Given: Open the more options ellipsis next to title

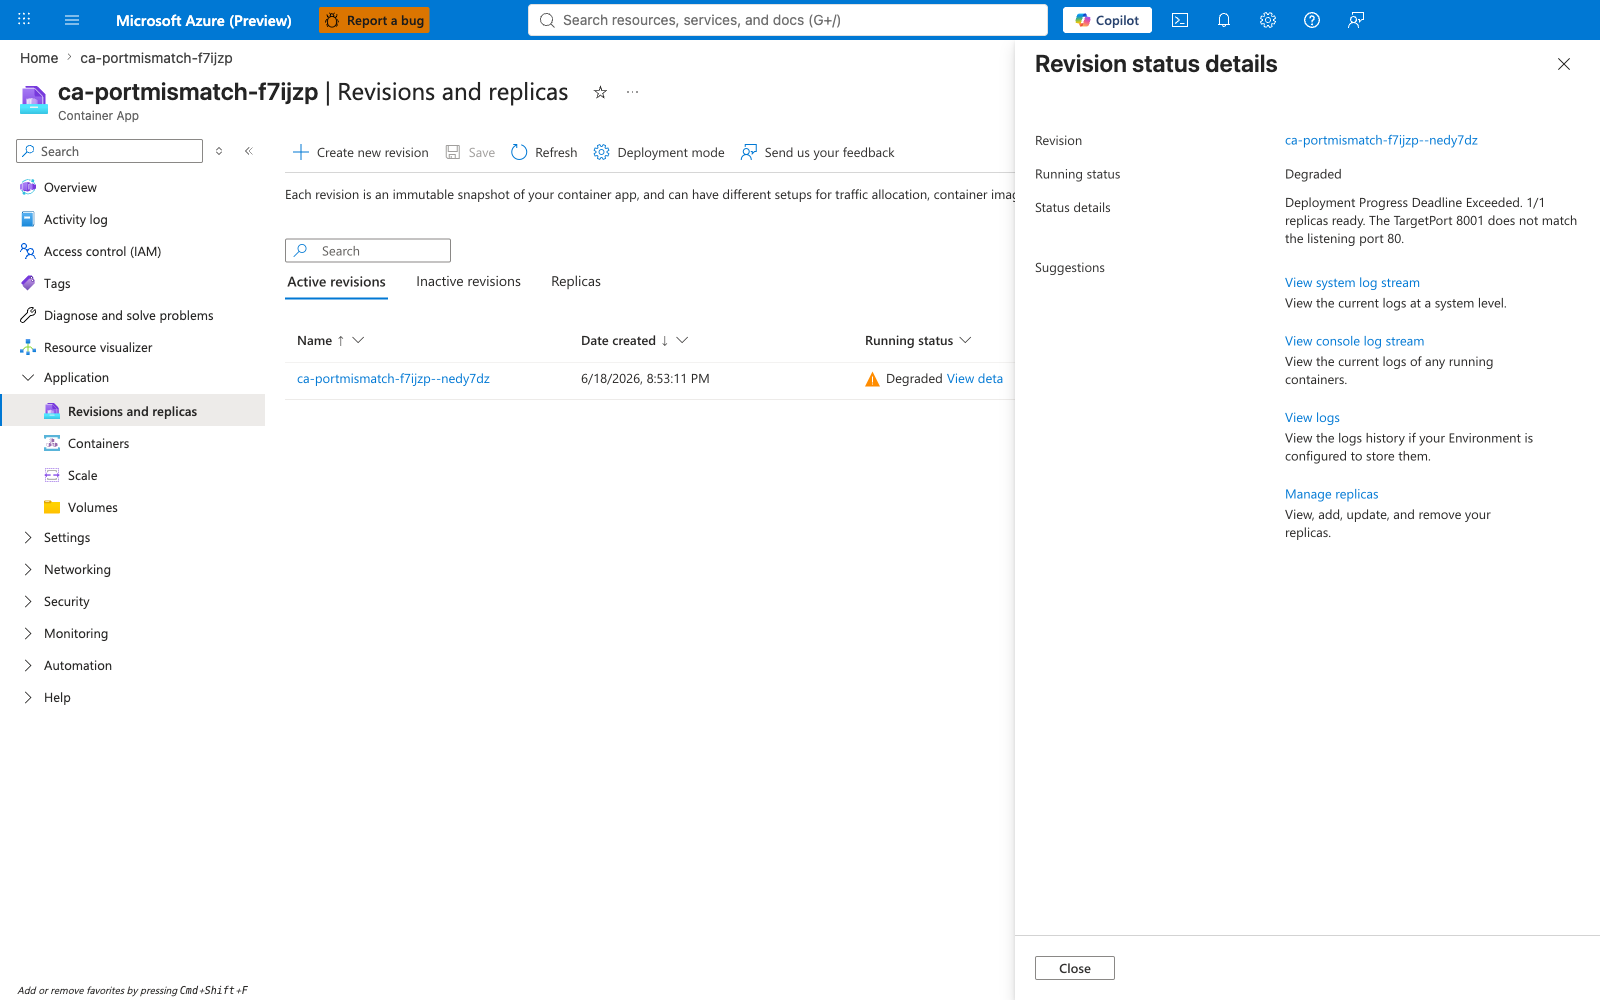Looking at the screenshot, I should (x=632, y=92).
